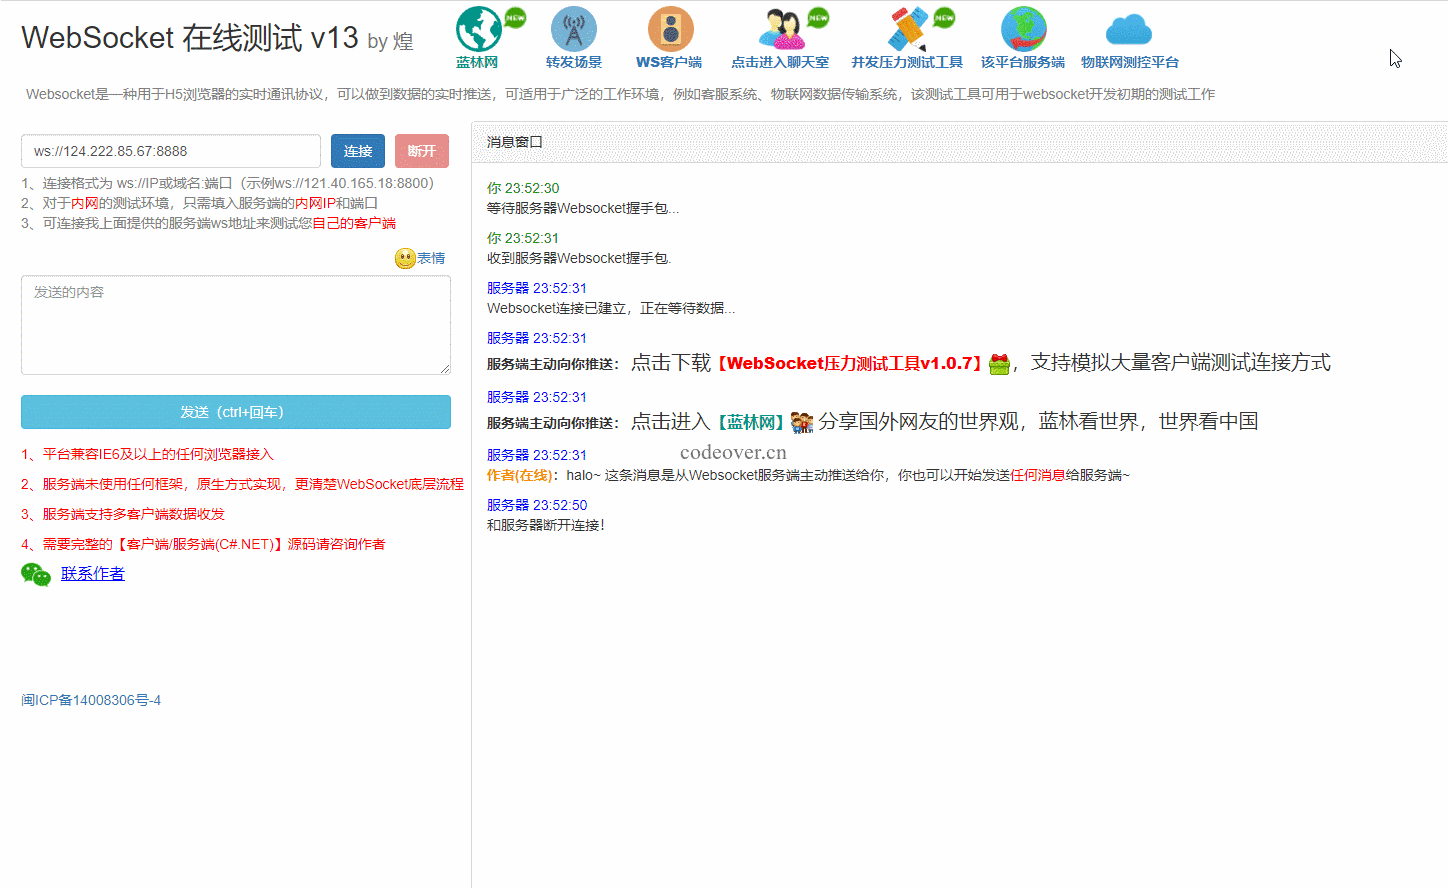Open the 联系作者 contact author link
Viewport: 1448px width, 888px height.
coord(93,574)
